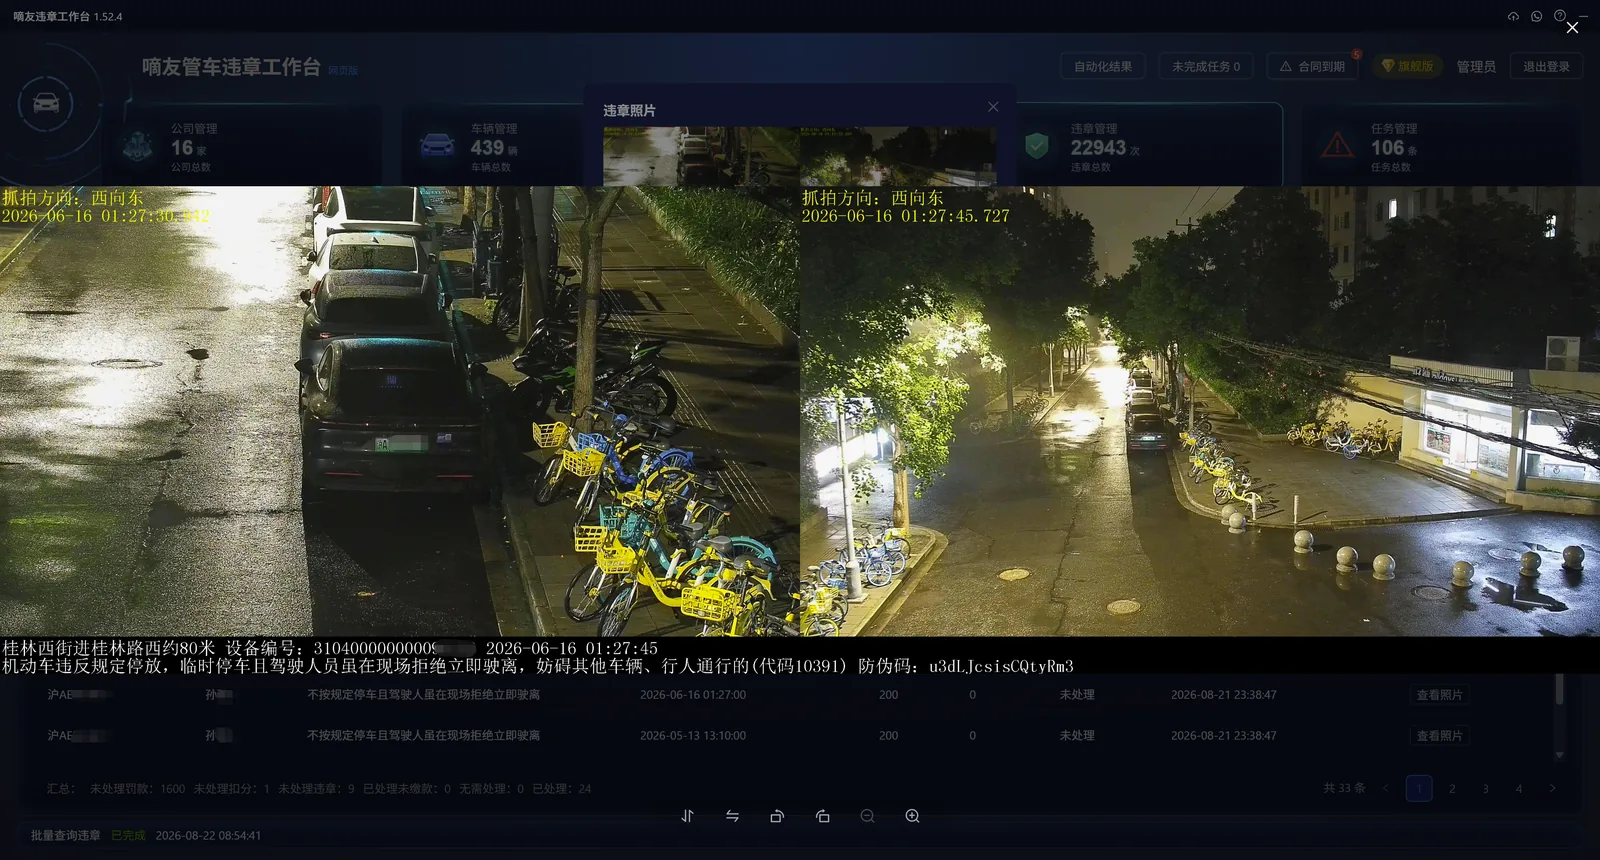Select the left thumbnail in 违章照片 dialog

701,156
